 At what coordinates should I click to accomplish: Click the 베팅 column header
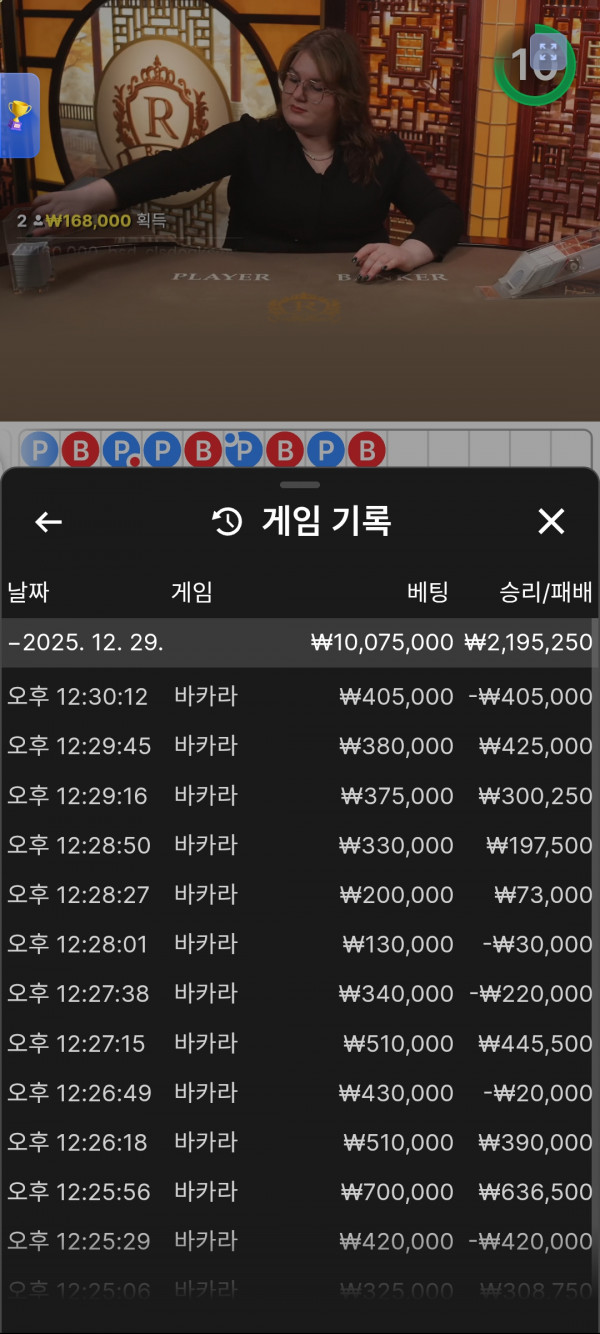coord(428,592)
